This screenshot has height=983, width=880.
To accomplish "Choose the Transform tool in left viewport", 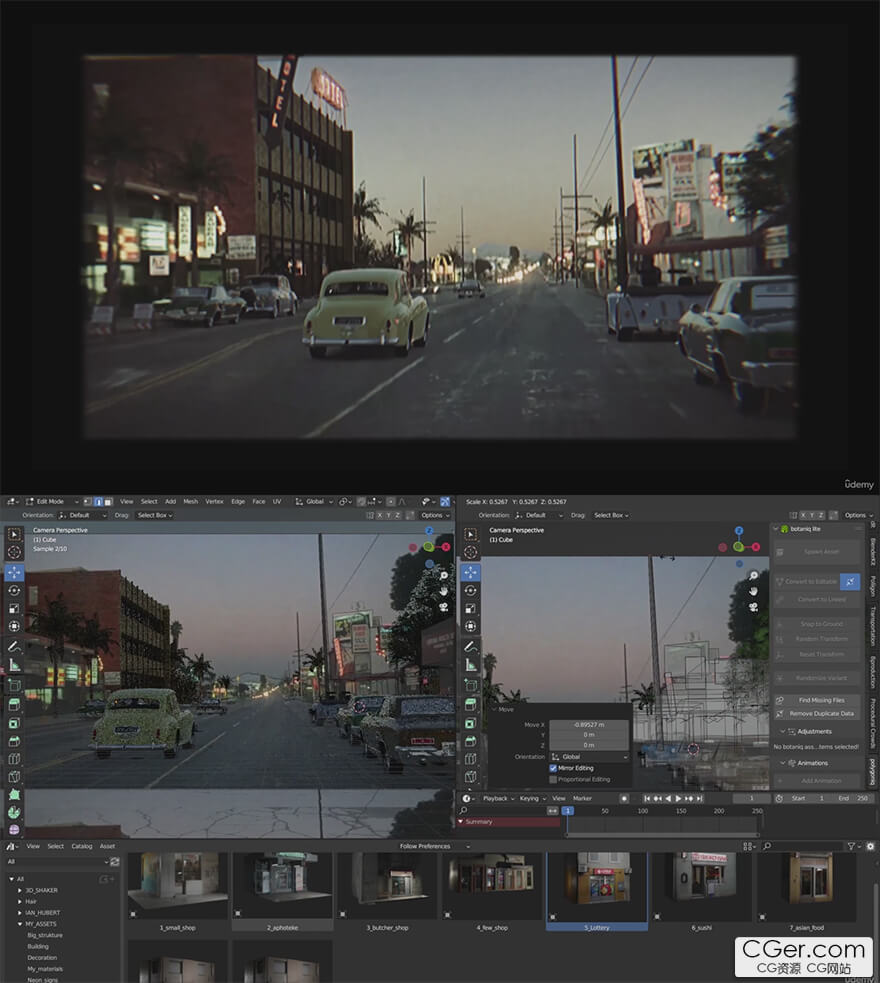I will (14, 626).
